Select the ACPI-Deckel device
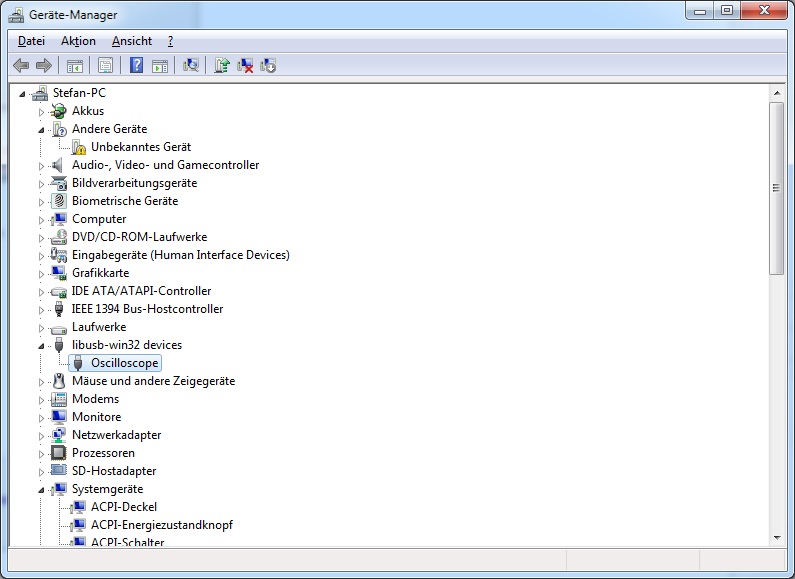Image resolution: width=795 pixels, height=579 pixels. 124,507
